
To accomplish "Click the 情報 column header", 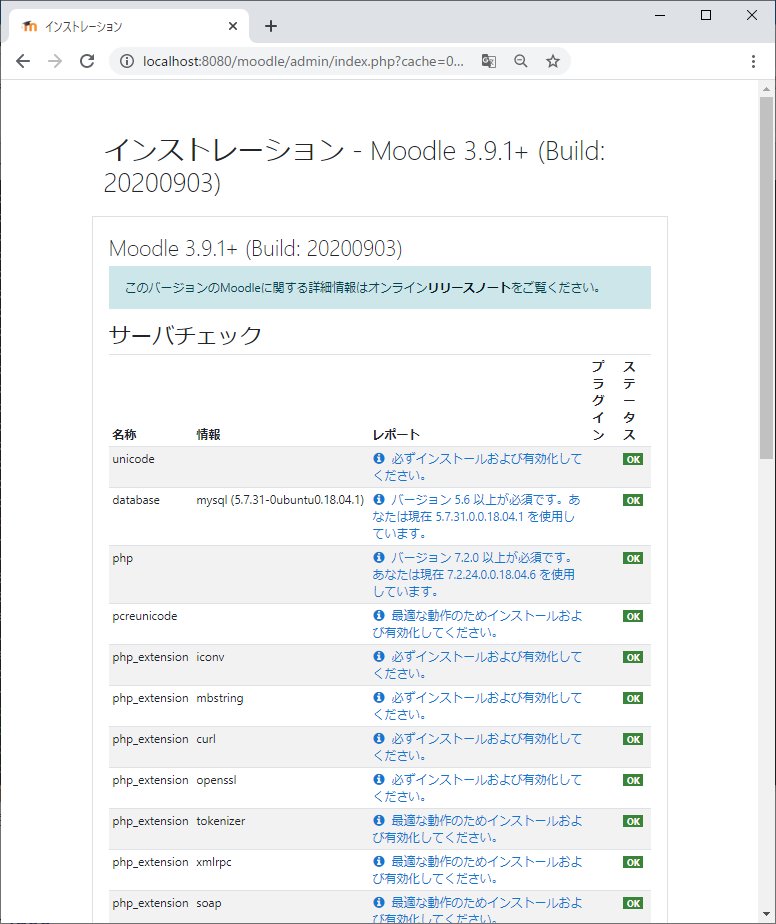I will pos(208,434).
